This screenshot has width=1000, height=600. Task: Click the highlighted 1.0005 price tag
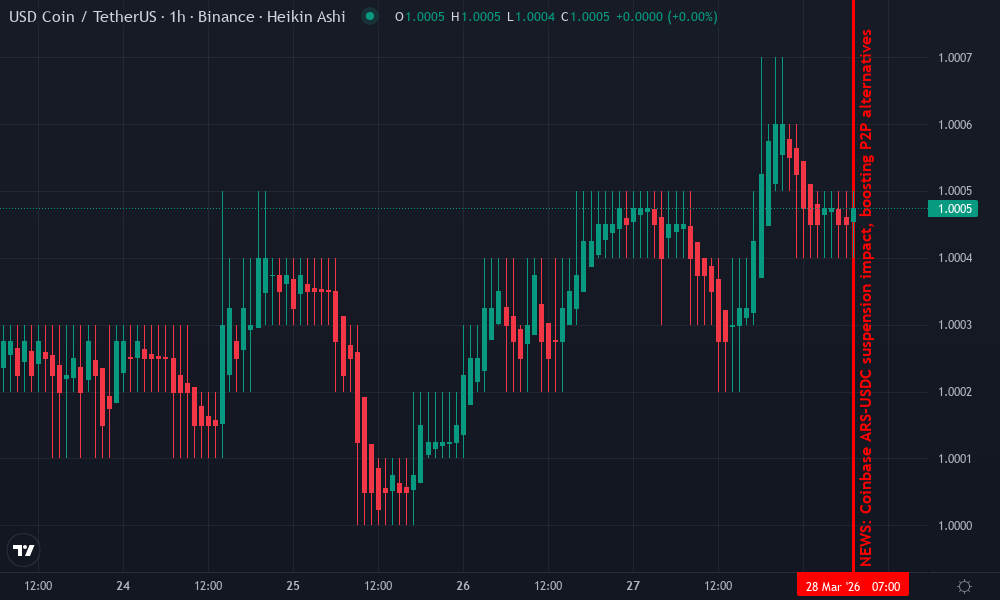click(952, 209)
